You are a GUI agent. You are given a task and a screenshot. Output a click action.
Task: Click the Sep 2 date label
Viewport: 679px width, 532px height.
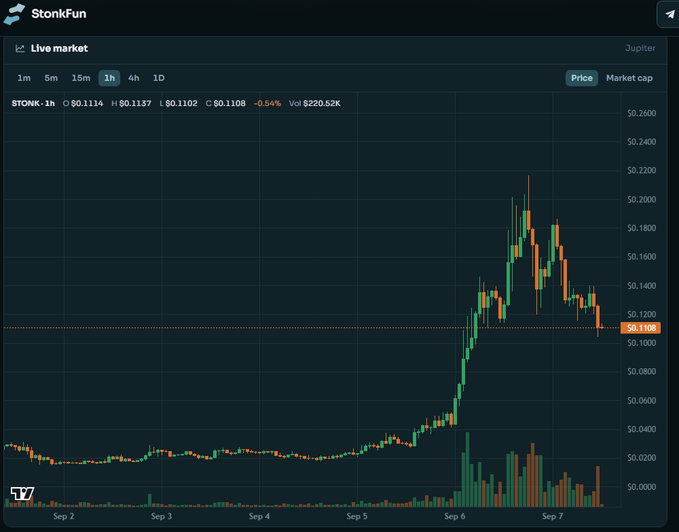pos(64,516)
